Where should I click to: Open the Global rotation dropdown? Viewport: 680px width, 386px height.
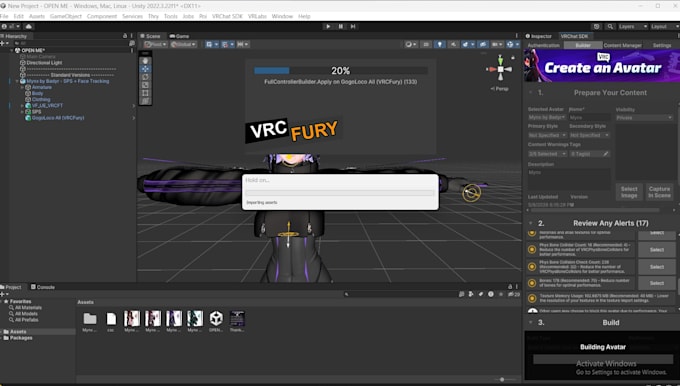(183, 44)
